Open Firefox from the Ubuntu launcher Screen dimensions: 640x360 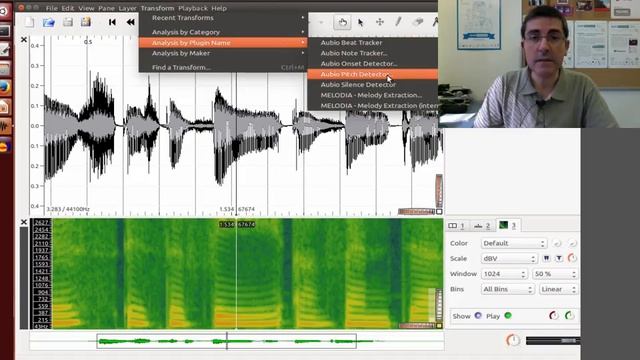pos(4,87)
